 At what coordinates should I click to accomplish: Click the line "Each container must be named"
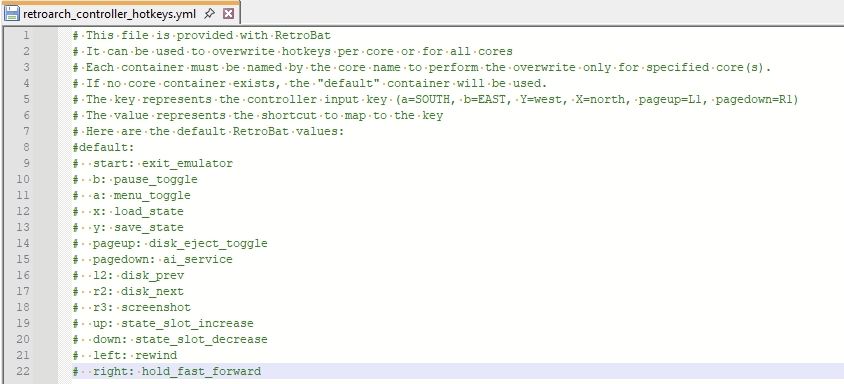click(x=422, y=68)
